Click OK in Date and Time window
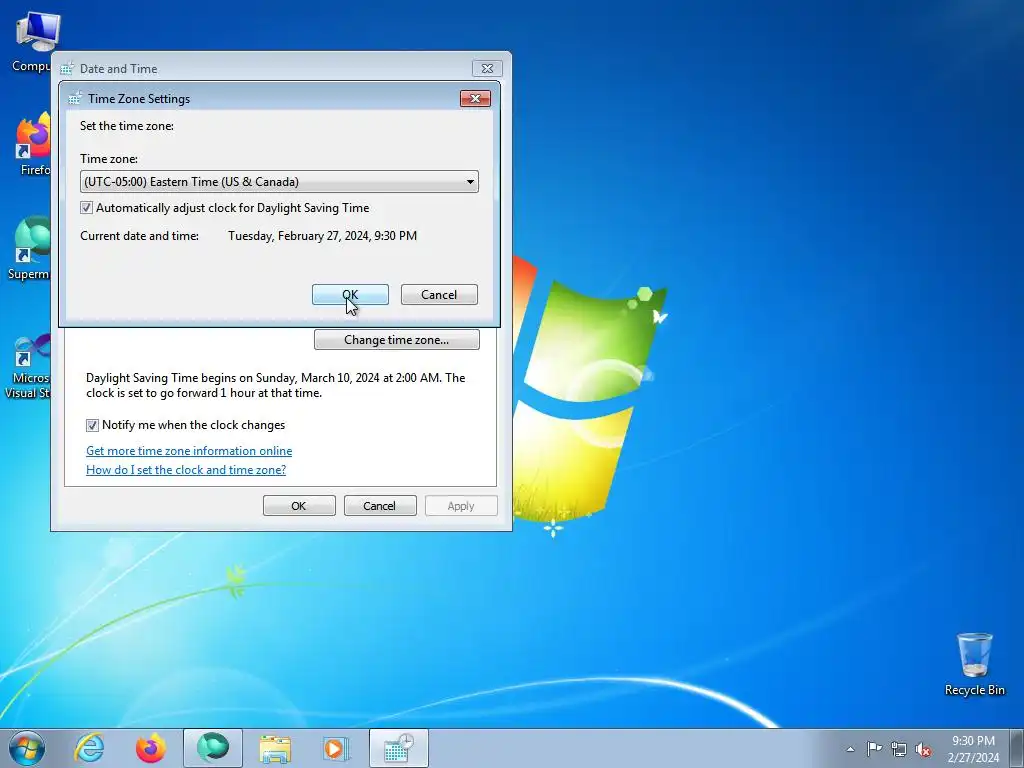 tap(299, 505)
